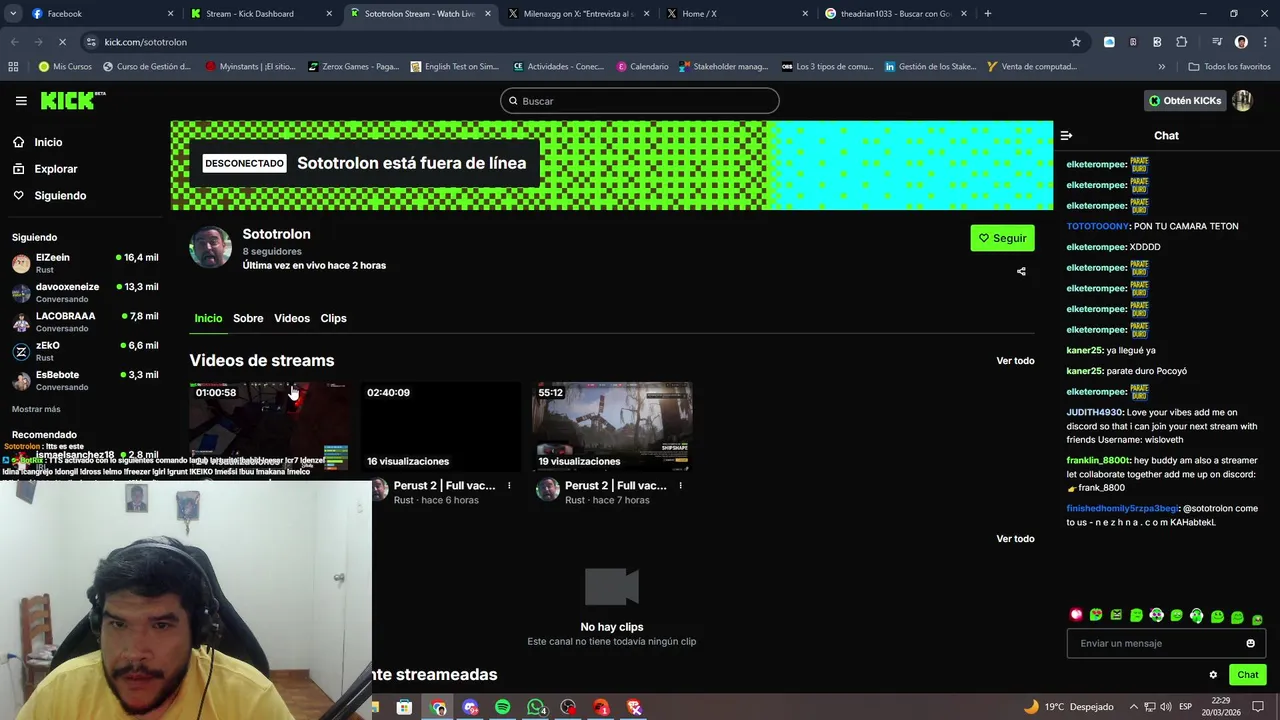The height and width of the screenshot is (720, 1280).
Task: Show hidden bookmarks overflow chevron
Action: point(1162,67)
